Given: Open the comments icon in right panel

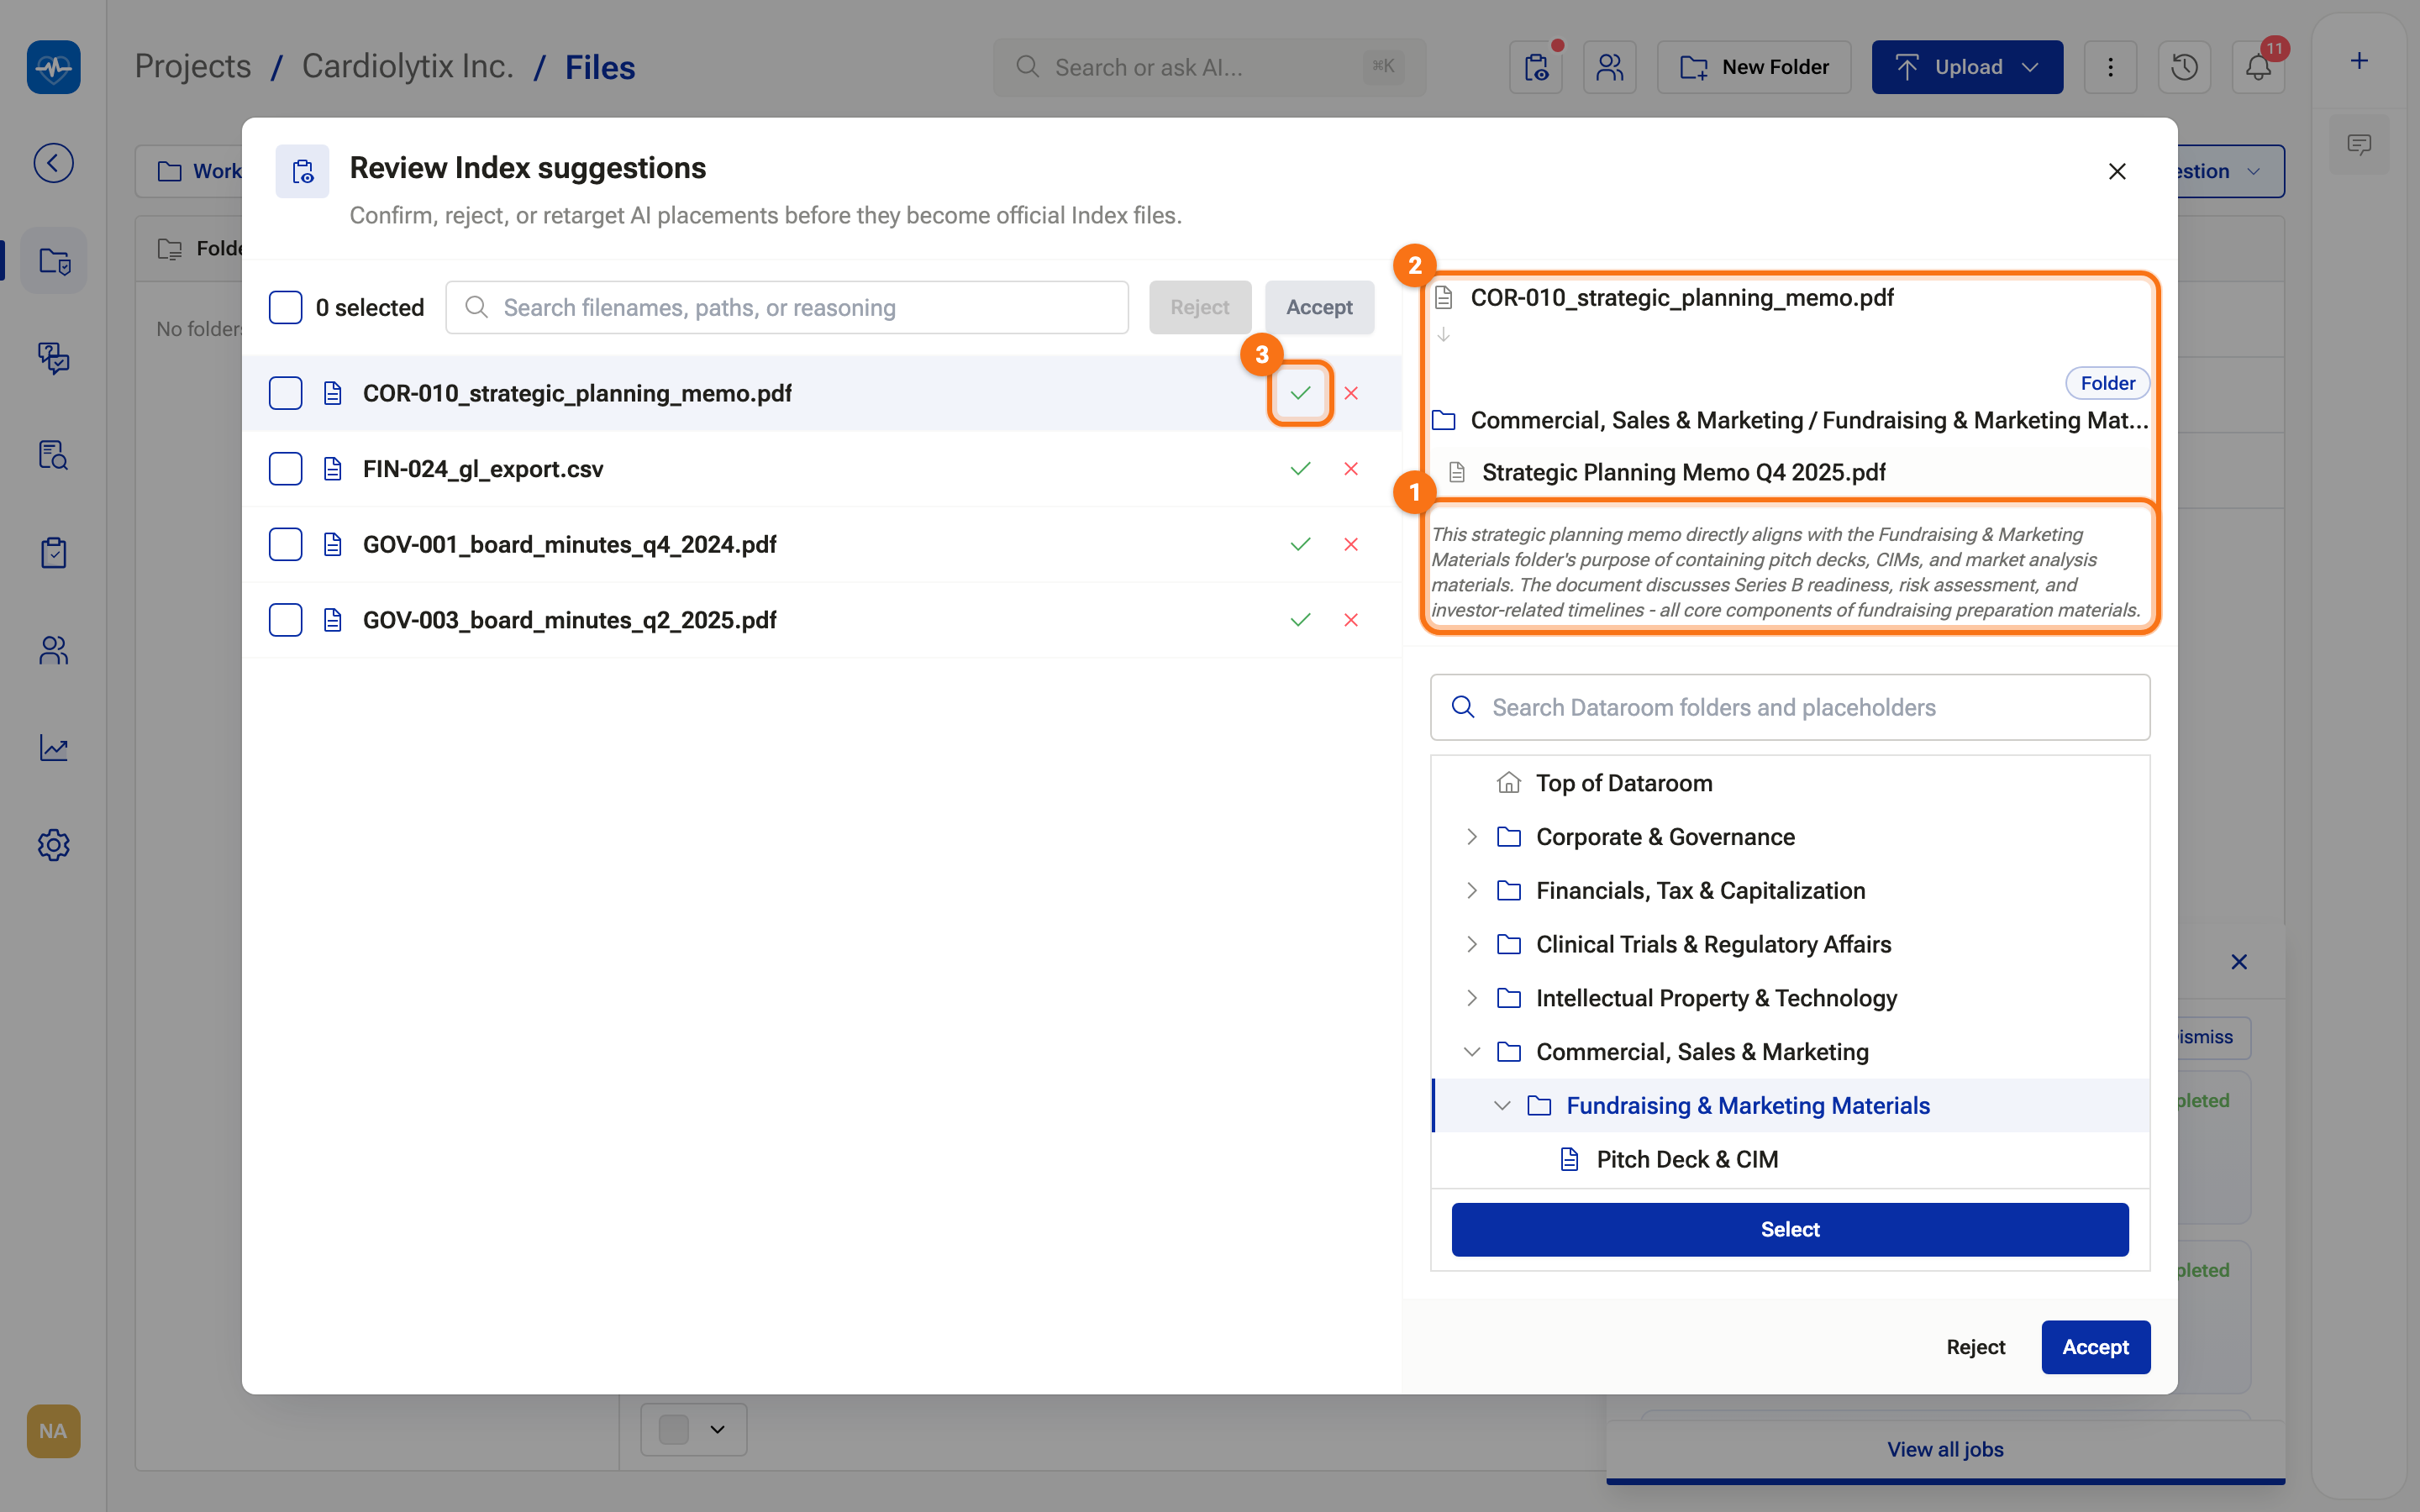Looking at the screenshot, I should (2359, 145).
